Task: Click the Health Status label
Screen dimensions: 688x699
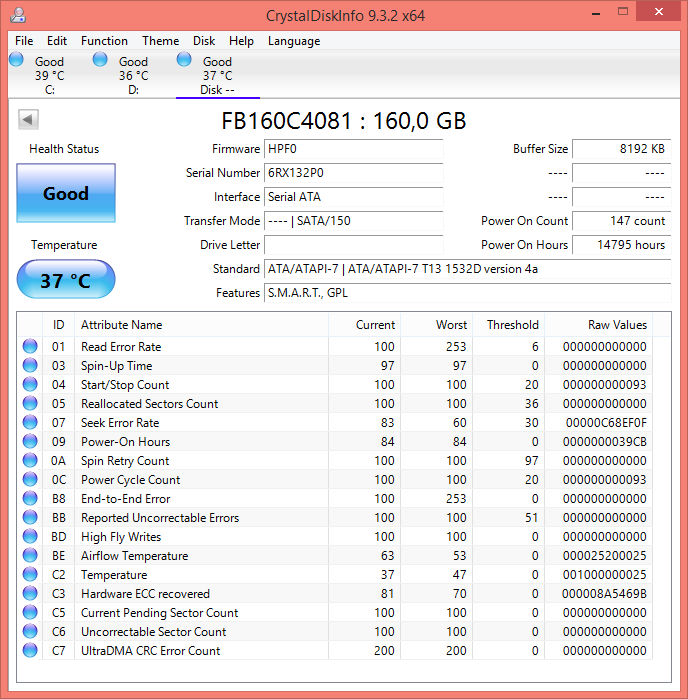Action: point(64,149)
